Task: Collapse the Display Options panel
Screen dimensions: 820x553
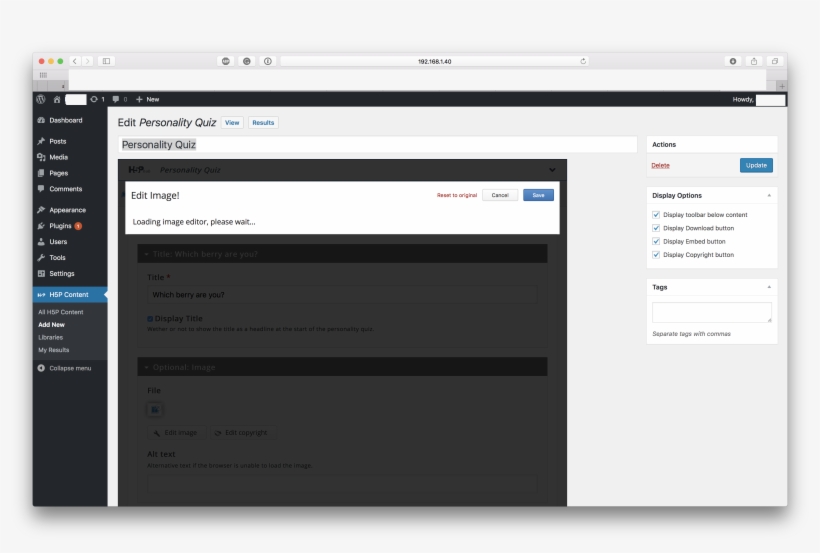Action: [769, 196]
